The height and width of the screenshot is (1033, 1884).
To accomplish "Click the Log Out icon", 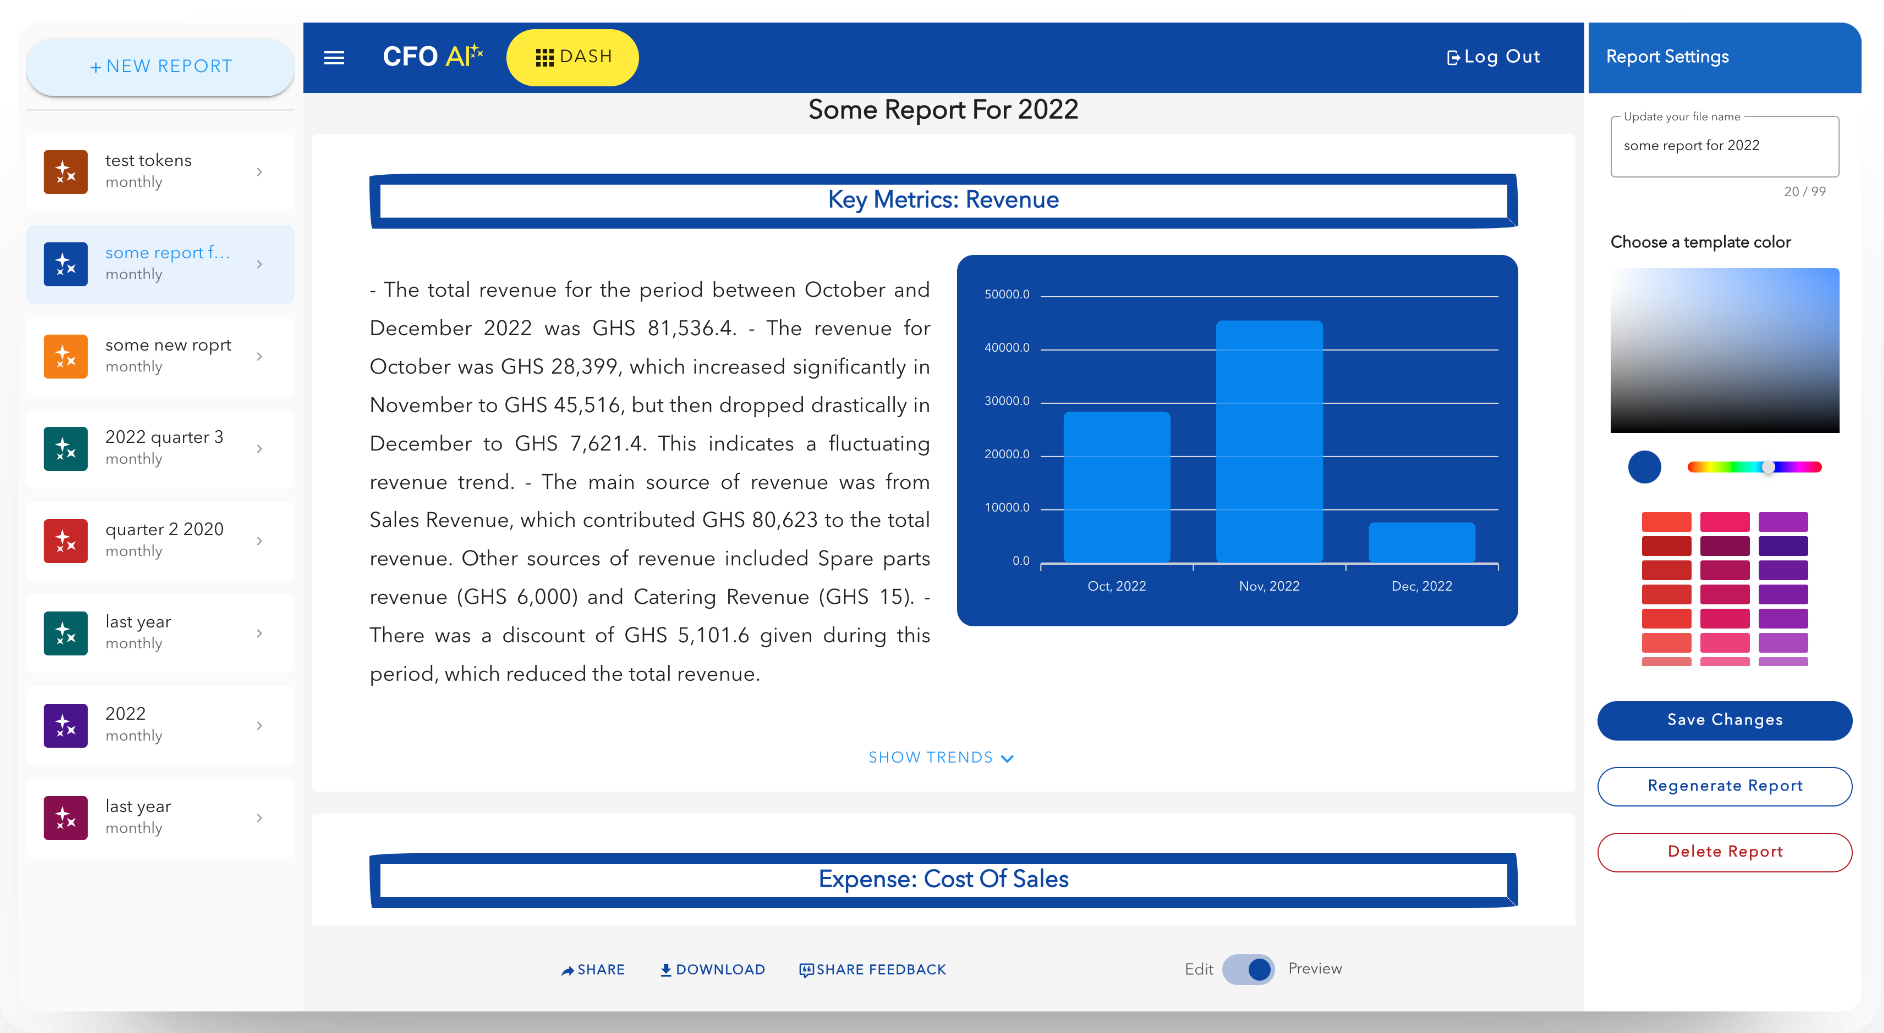I will [x=1453, y=58].
